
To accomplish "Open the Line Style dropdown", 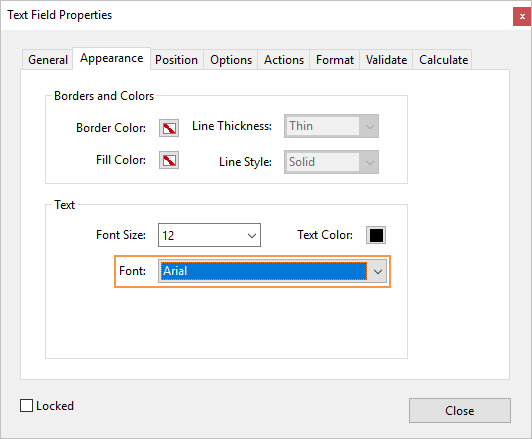I will (x=331, y=162).
